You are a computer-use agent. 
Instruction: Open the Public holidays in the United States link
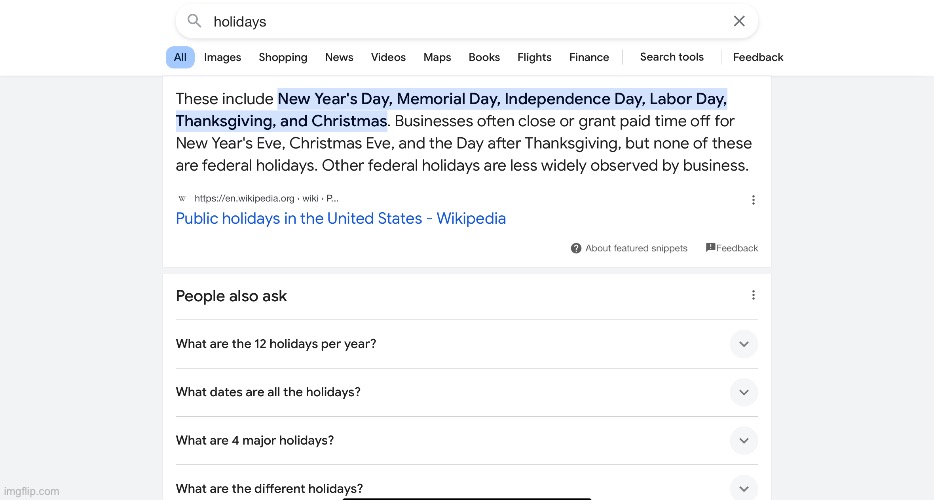pos(341,218)
